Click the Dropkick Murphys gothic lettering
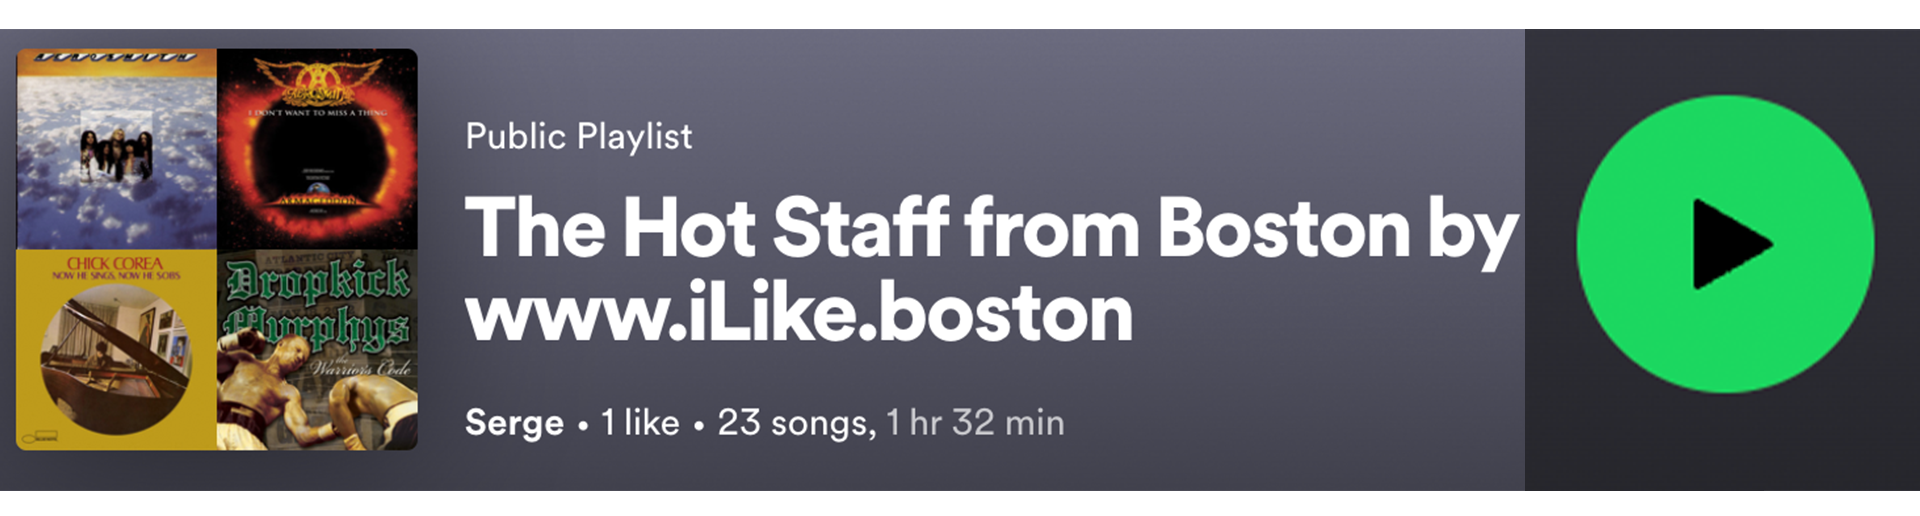This screenshot has height=516, width=1920. tap(317, 300)
